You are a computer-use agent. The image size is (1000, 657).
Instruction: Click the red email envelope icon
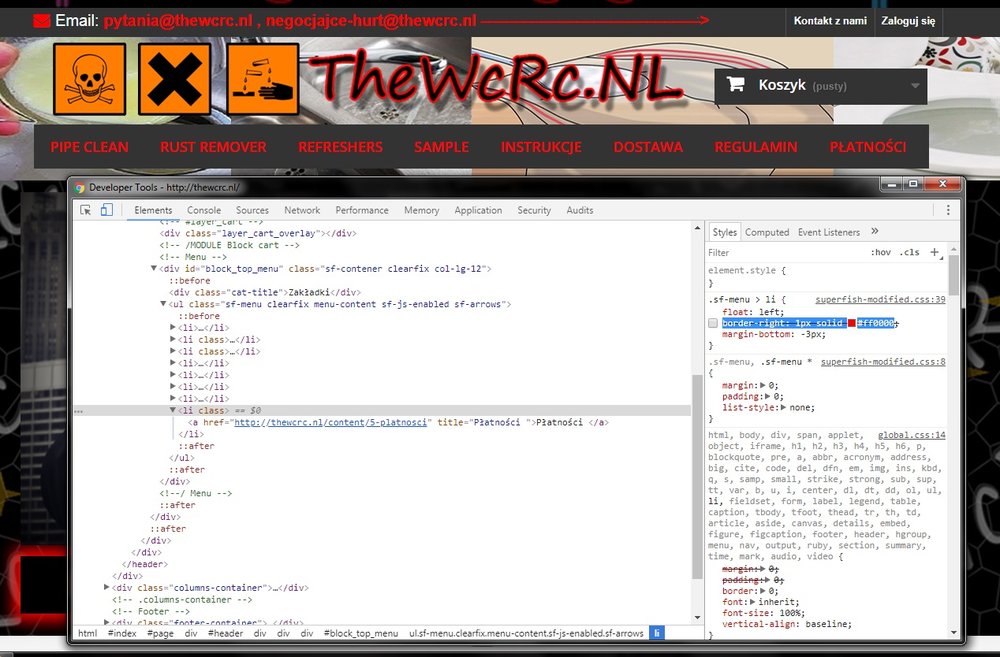point(42,21)
